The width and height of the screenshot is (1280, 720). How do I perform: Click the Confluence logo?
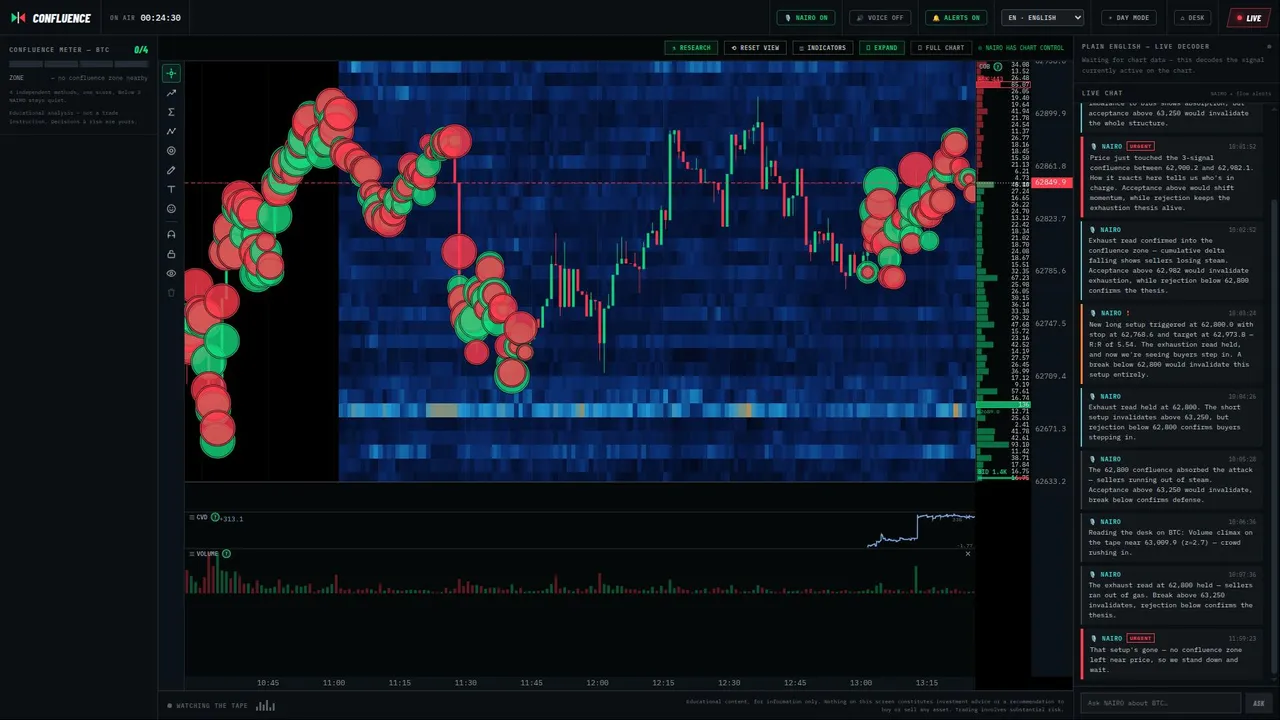coord(50,18)
